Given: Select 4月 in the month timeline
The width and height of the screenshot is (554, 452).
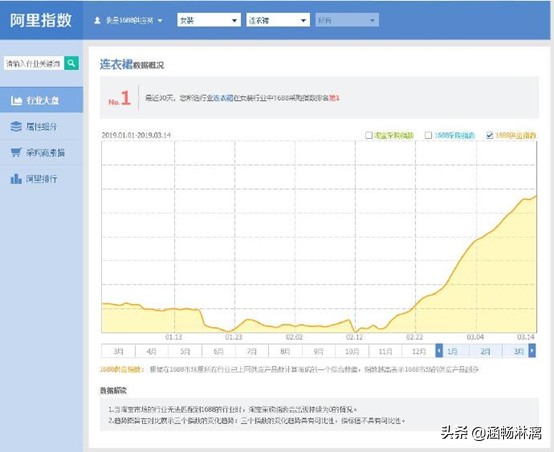Looking at the screenshot, I should 151,351.
